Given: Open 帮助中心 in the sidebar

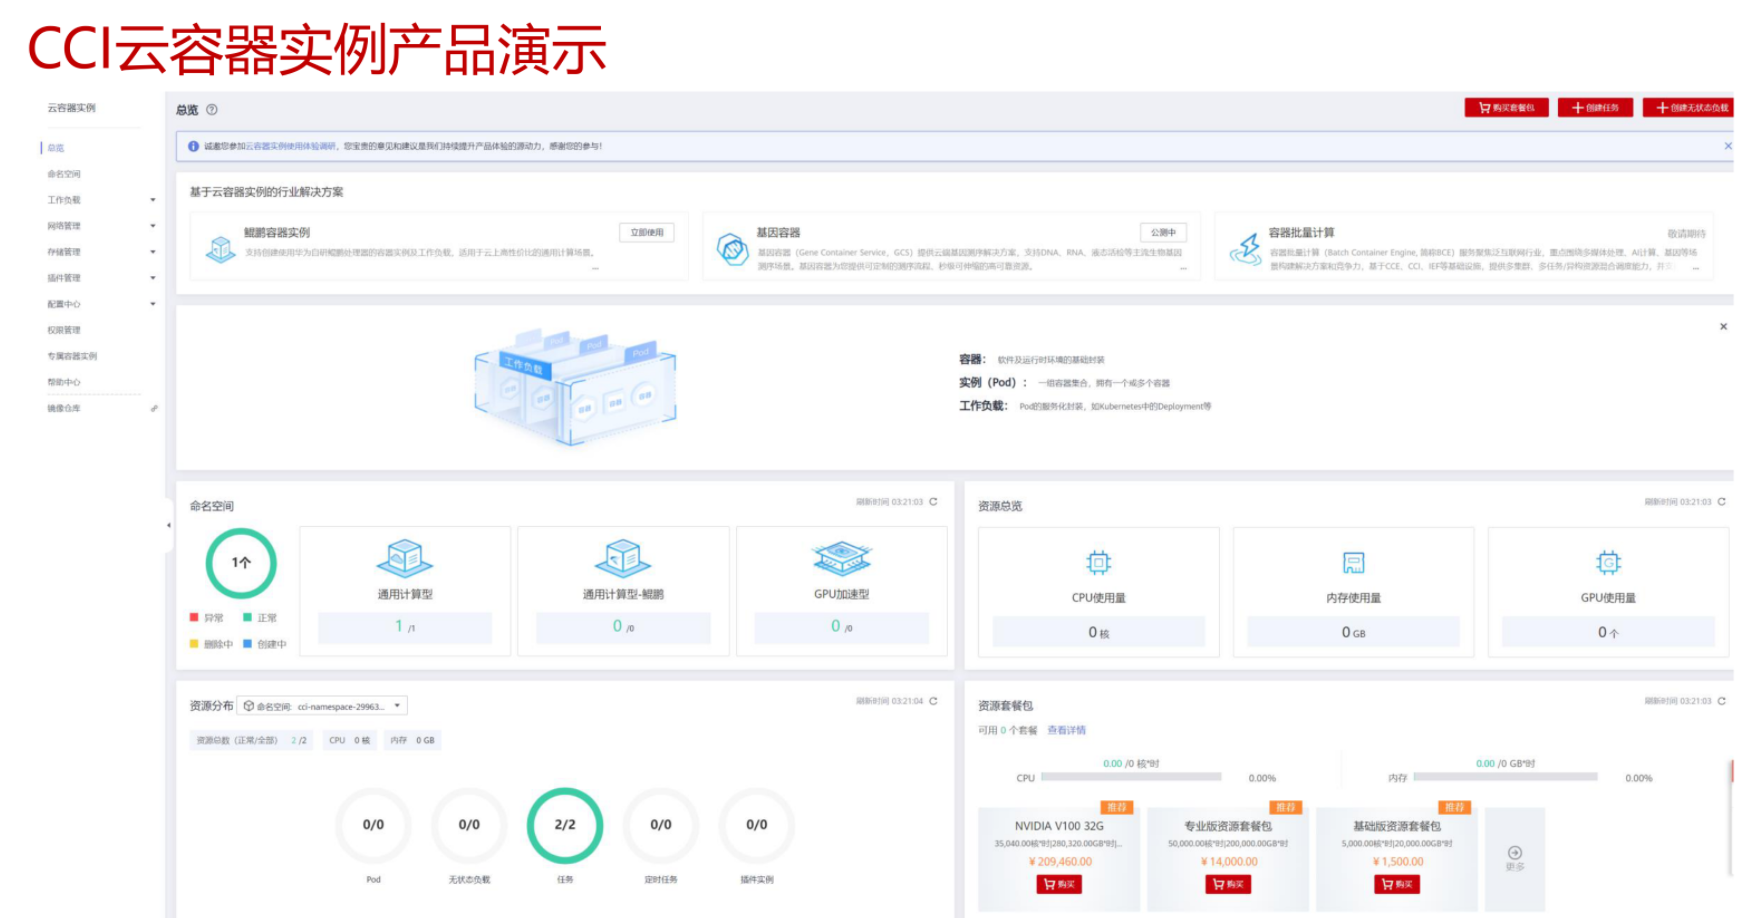Looking at the screenshot, I should (64, 382).
